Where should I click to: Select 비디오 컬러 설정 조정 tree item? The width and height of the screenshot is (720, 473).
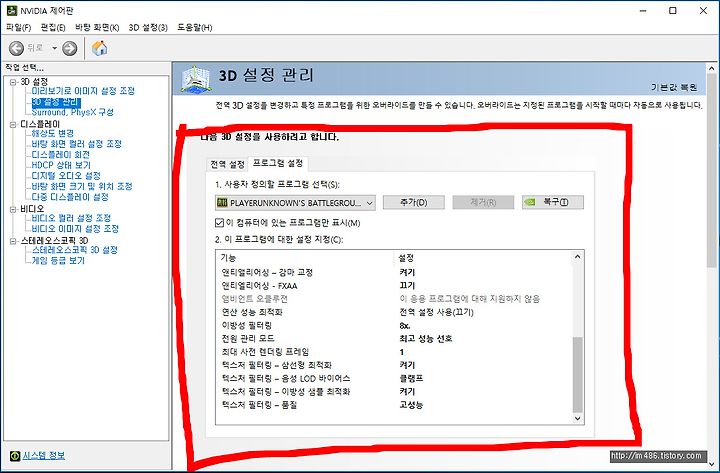[71, 218]
